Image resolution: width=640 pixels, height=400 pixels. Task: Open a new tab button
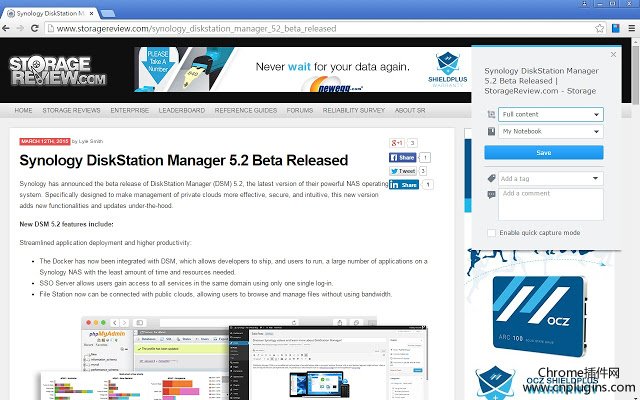point(108,13)
